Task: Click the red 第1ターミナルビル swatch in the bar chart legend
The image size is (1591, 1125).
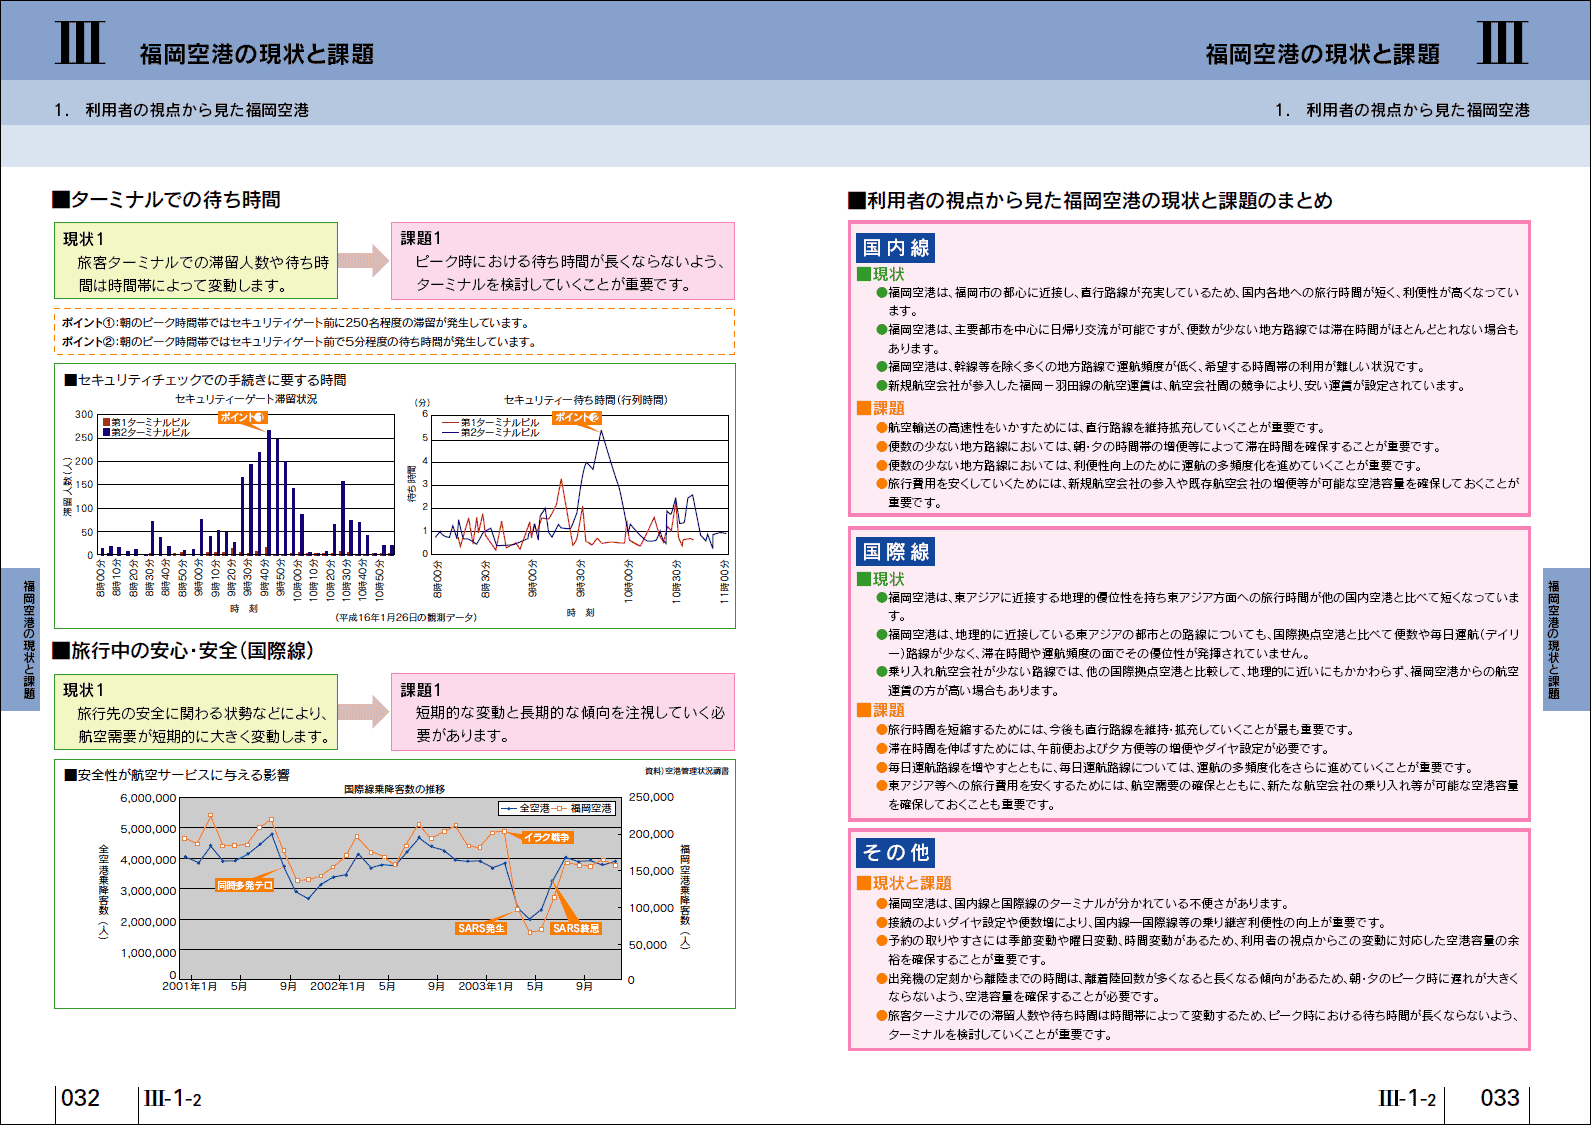Action: pos(107,423)
